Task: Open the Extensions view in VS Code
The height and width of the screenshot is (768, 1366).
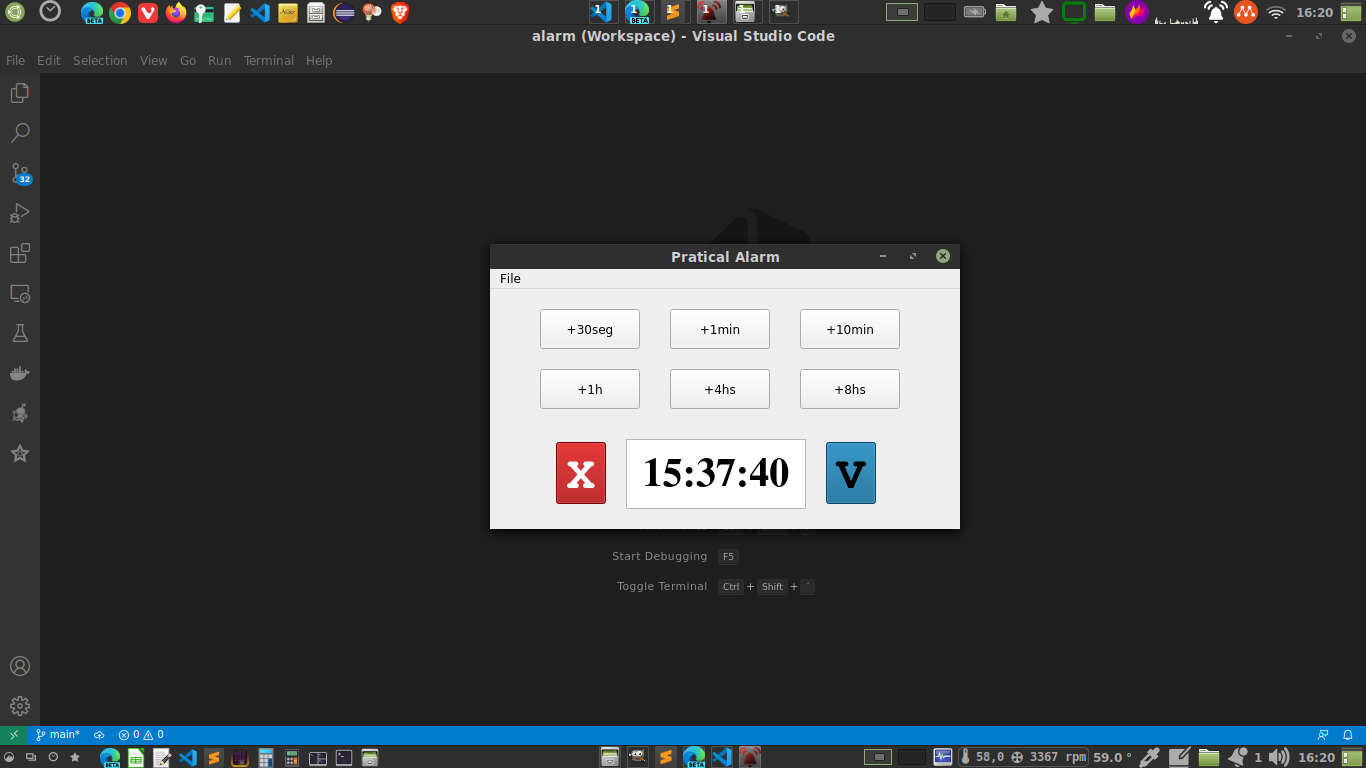Action: (x=20, y=252)
